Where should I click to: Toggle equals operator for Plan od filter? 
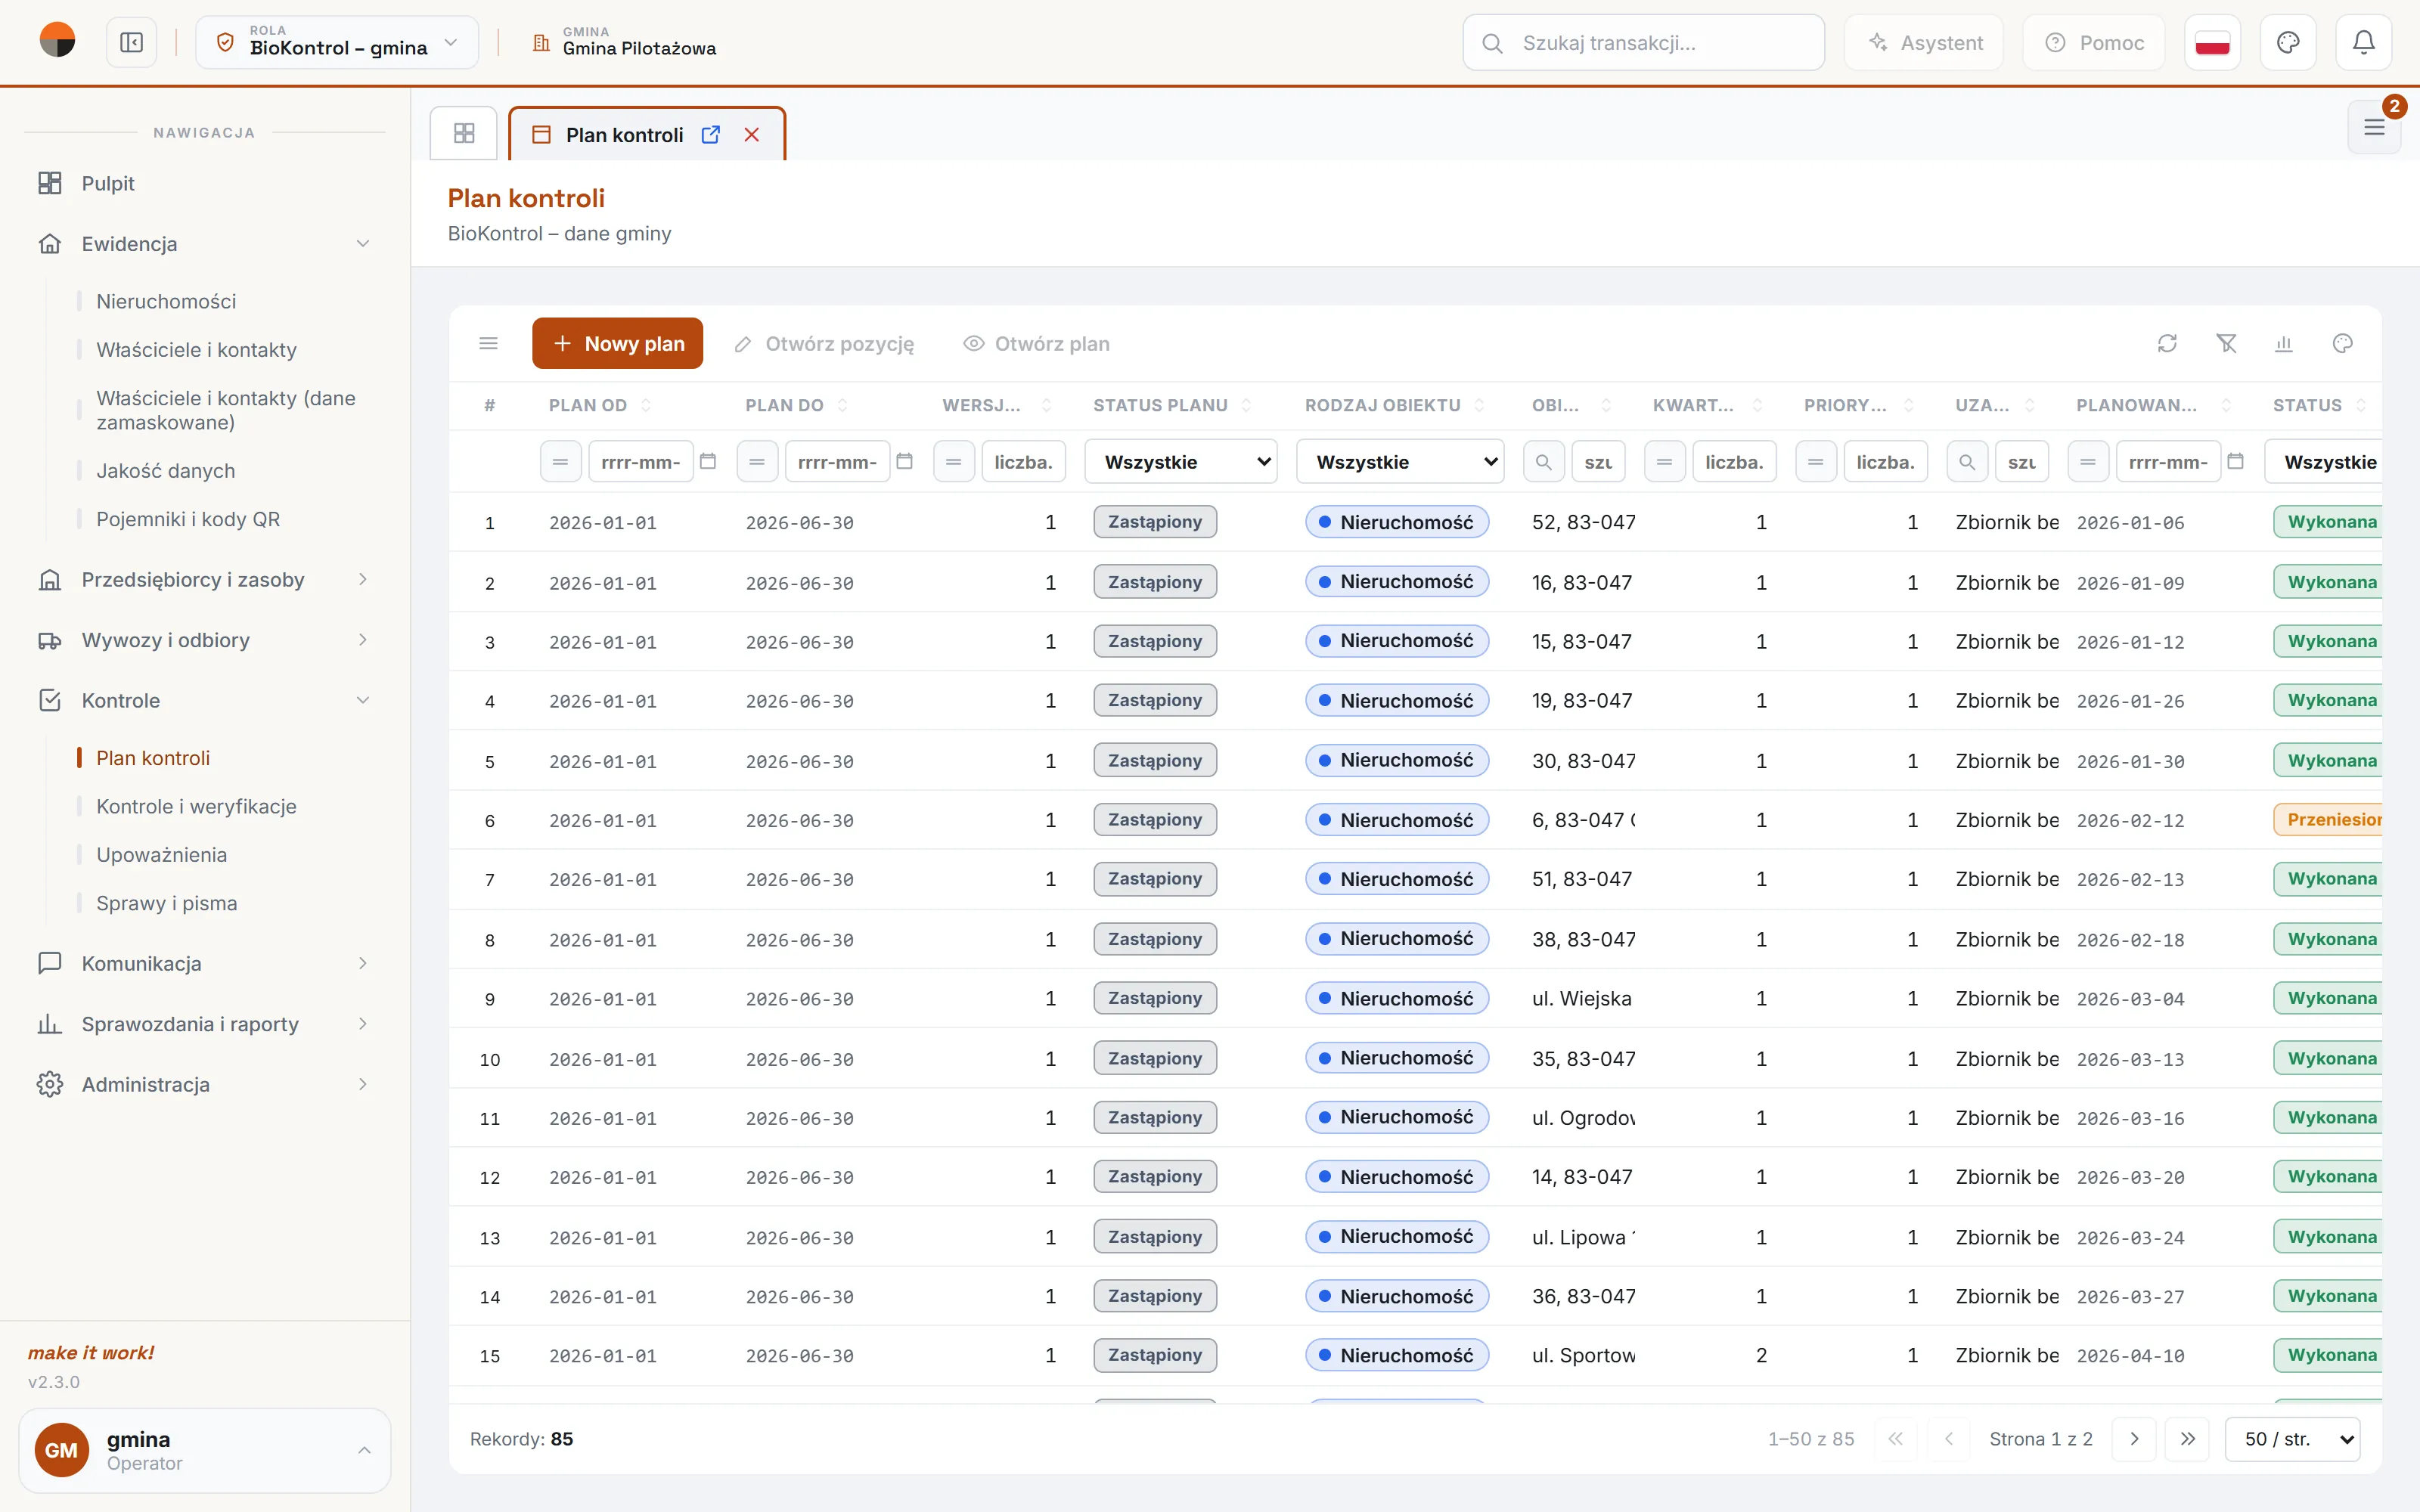coord(561,462)
